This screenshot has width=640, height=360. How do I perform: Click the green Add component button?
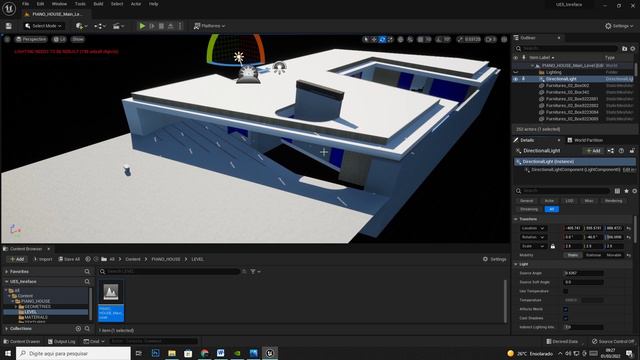coord(593,151)
